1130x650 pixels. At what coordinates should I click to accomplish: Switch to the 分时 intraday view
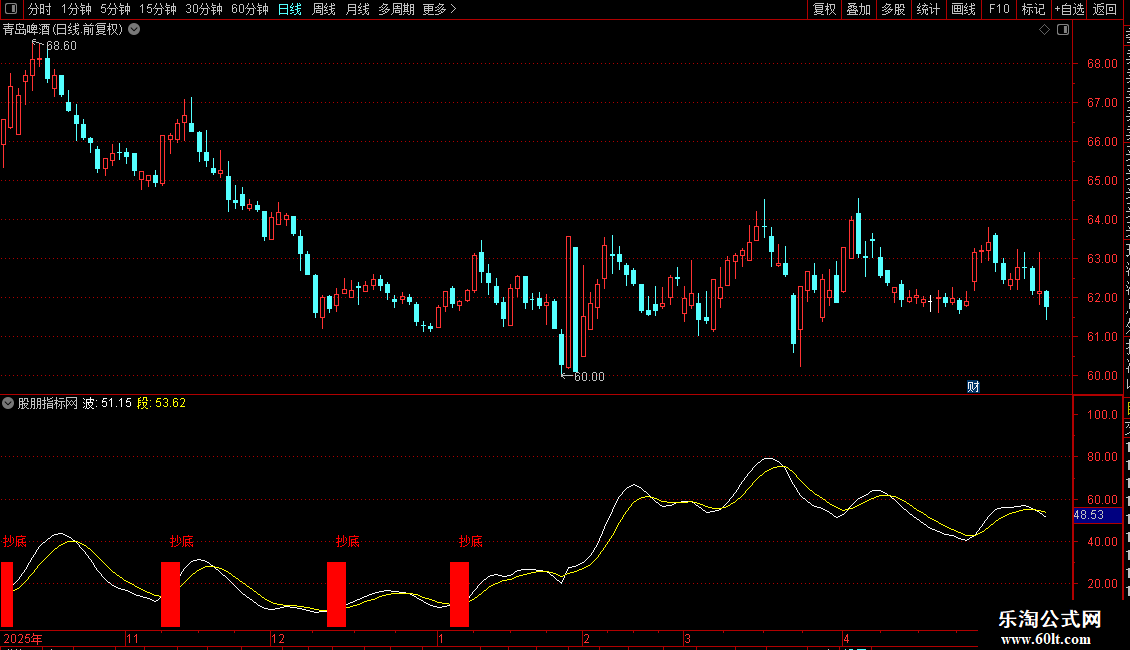(40, 9)
